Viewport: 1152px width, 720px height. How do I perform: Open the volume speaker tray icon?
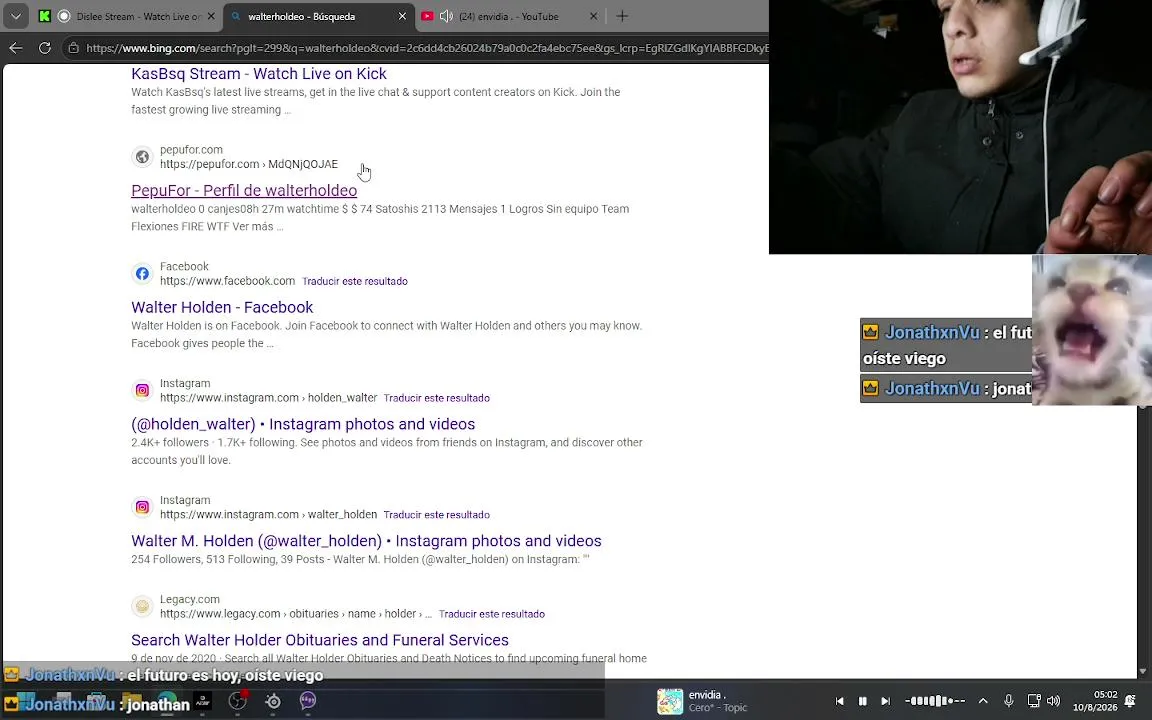click(1054, 701)
